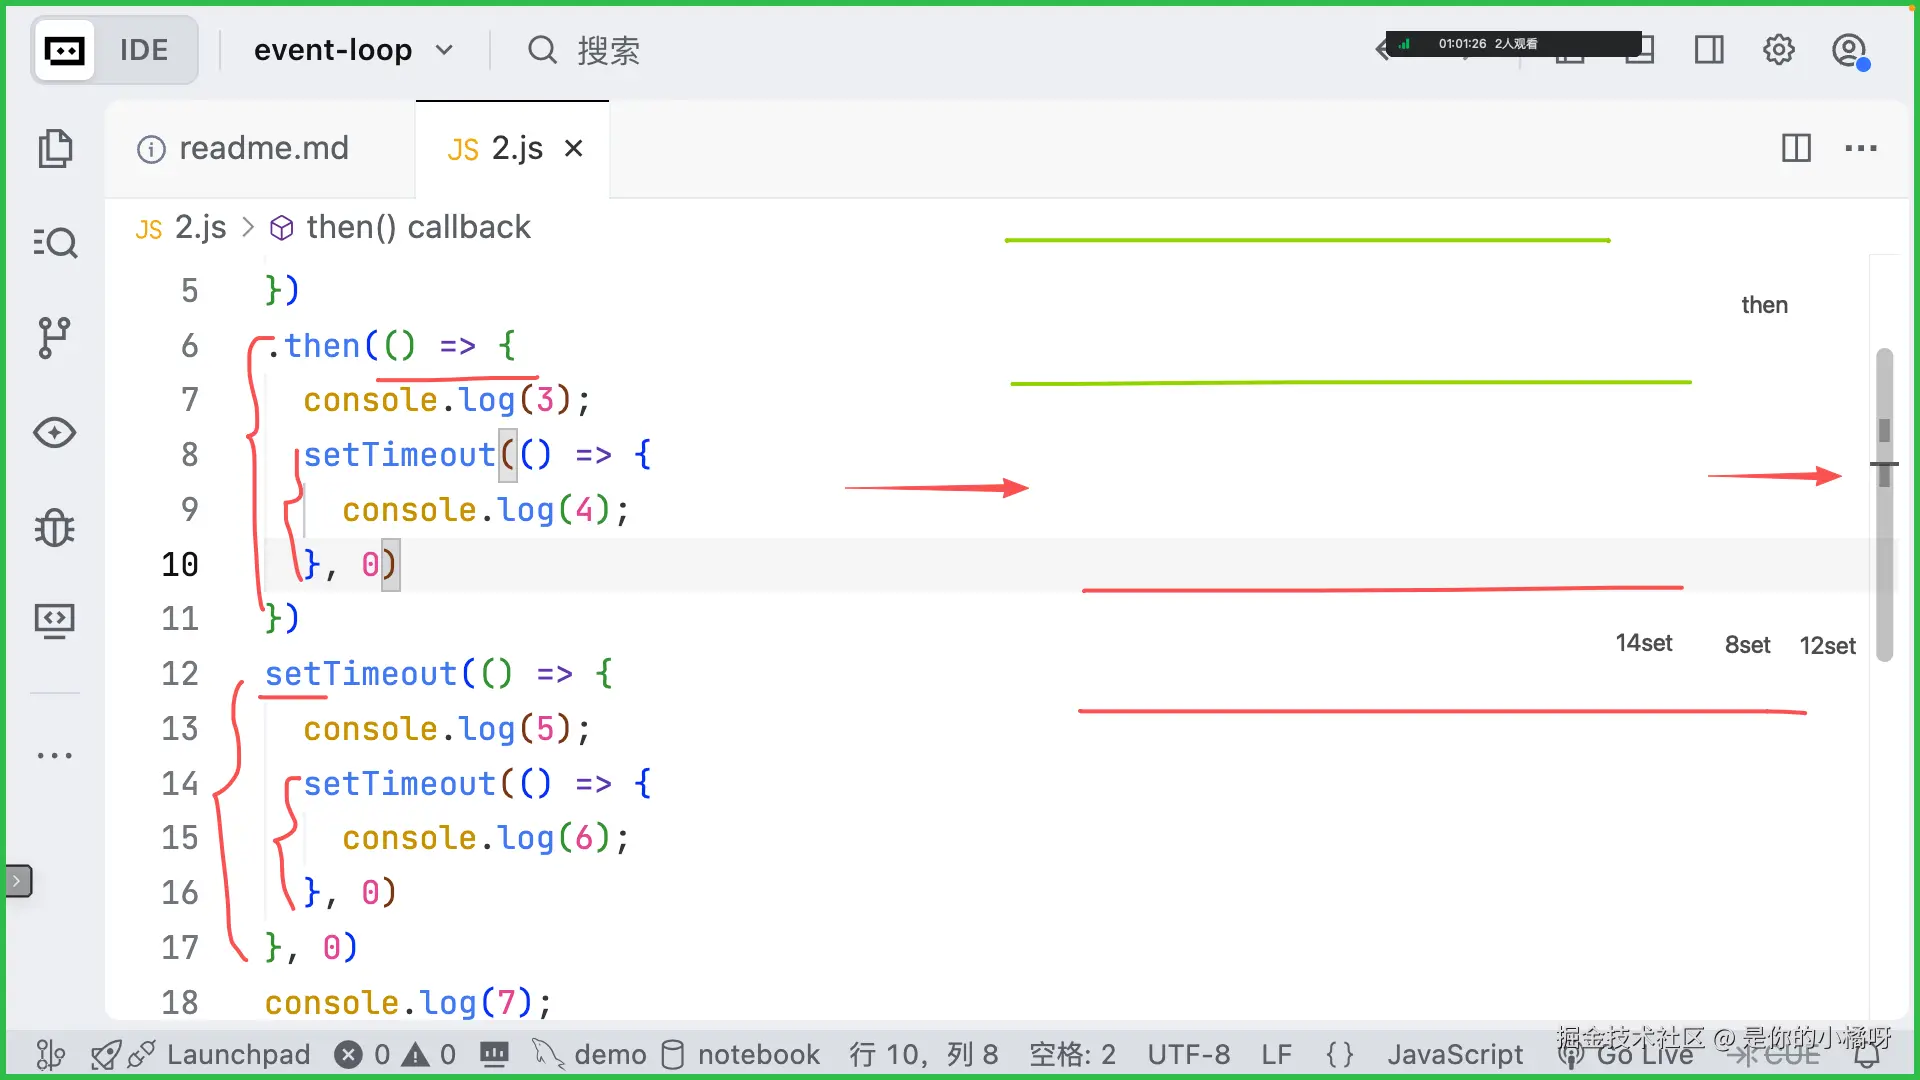The image size is (1920, 1080).
Task: Open the Explorer file panel
Action: point(56,148)
